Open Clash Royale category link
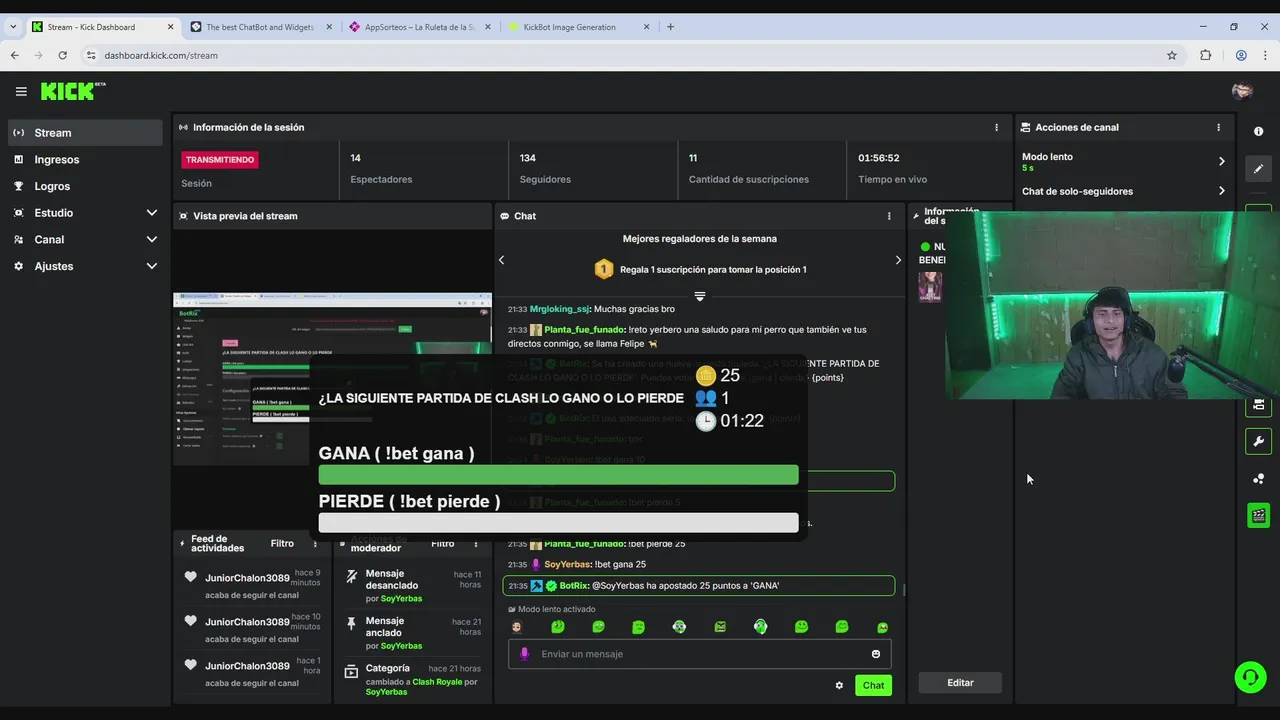 tap(437, 682)
